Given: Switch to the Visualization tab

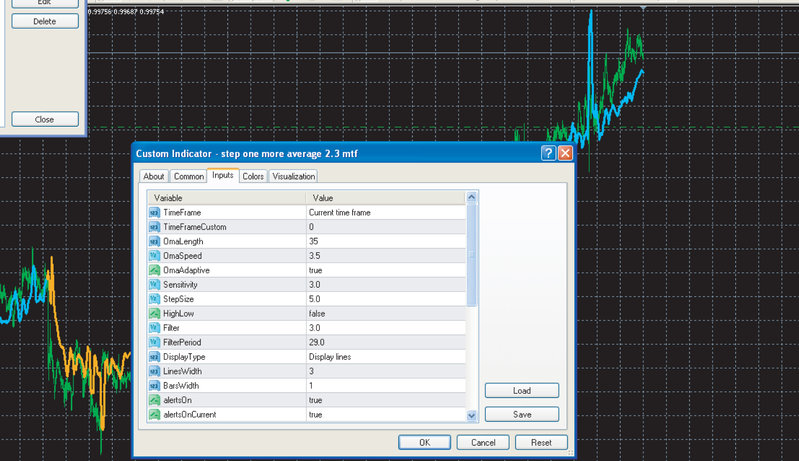Looking at the screenshot, I should click(x=293, y=176).
